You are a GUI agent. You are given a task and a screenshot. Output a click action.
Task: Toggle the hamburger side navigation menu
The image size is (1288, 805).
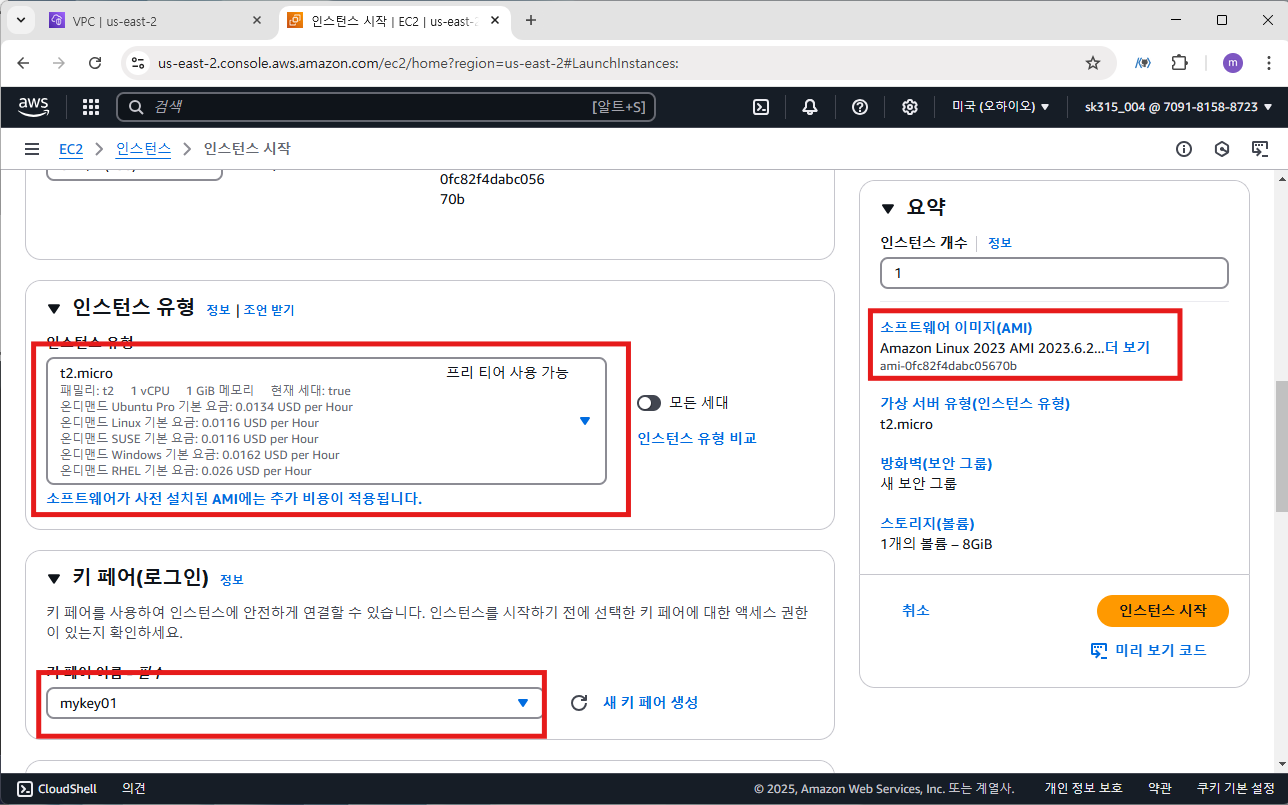click(x=31, y=149)
